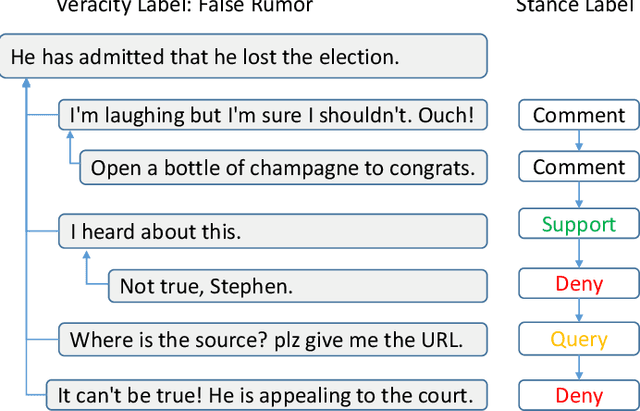The image size is (640, 411).
Task: Click the green Support stance label
Action: point(578,224)
